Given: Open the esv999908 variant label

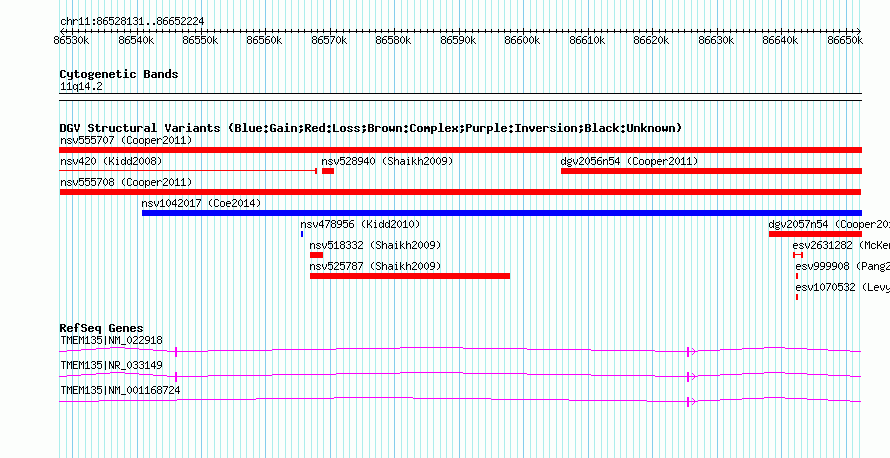Looking at the screenshot, I should [x=842, y=266].
